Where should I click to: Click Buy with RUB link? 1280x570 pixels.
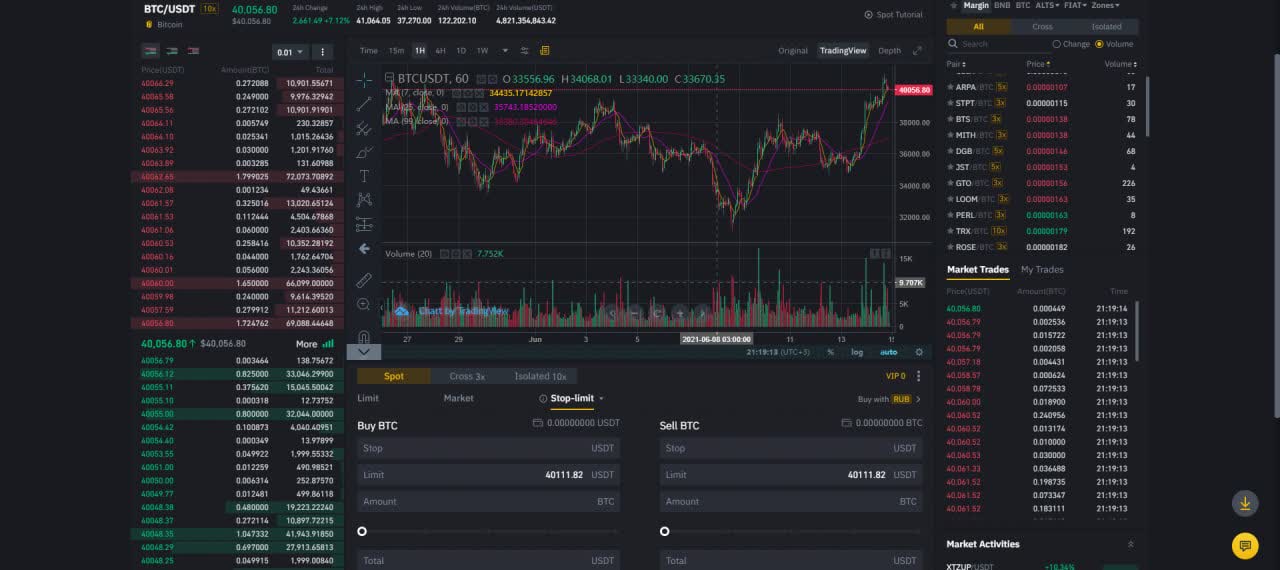pos(890,399)
